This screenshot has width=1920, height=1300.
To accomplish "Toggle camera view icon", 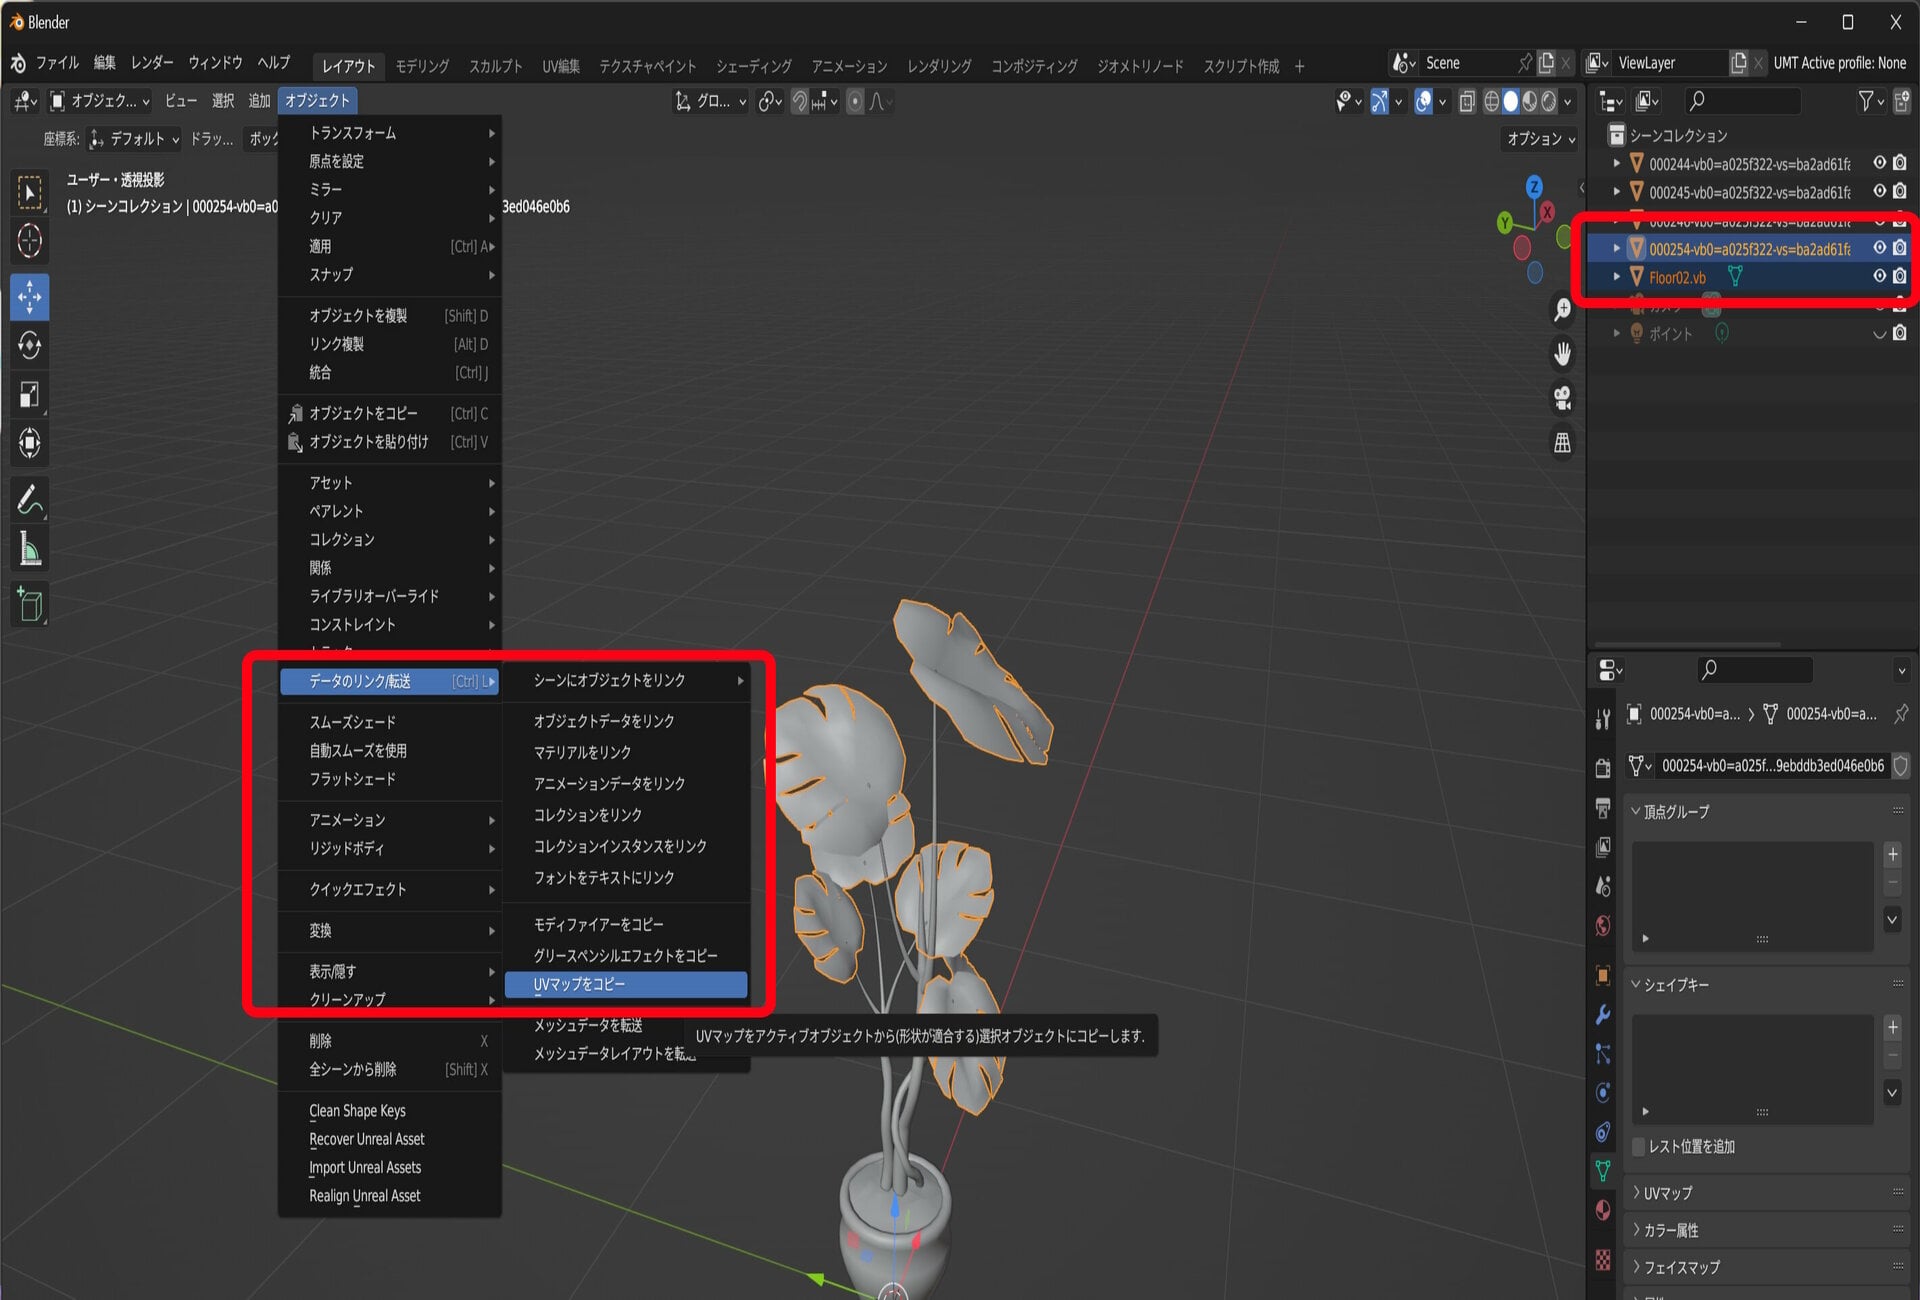I will 1562,398.
